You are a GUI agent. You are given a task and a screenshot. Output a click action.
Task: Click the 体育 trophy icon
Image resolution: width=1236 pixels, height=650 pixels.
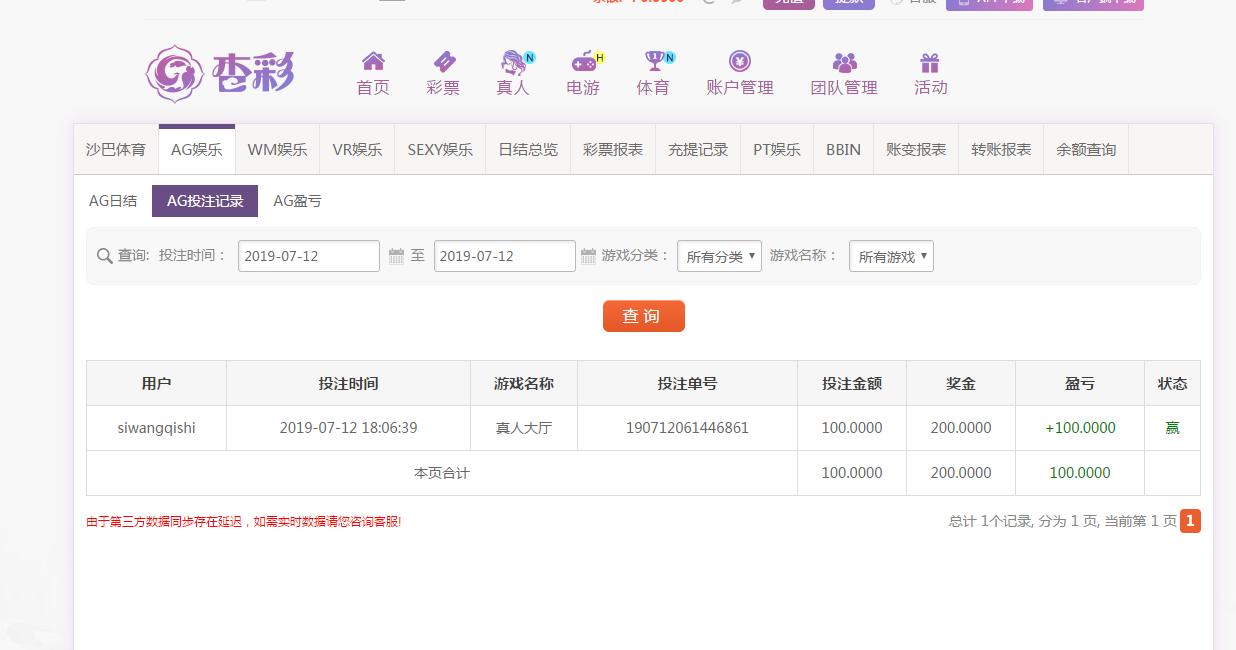[654, 62]
